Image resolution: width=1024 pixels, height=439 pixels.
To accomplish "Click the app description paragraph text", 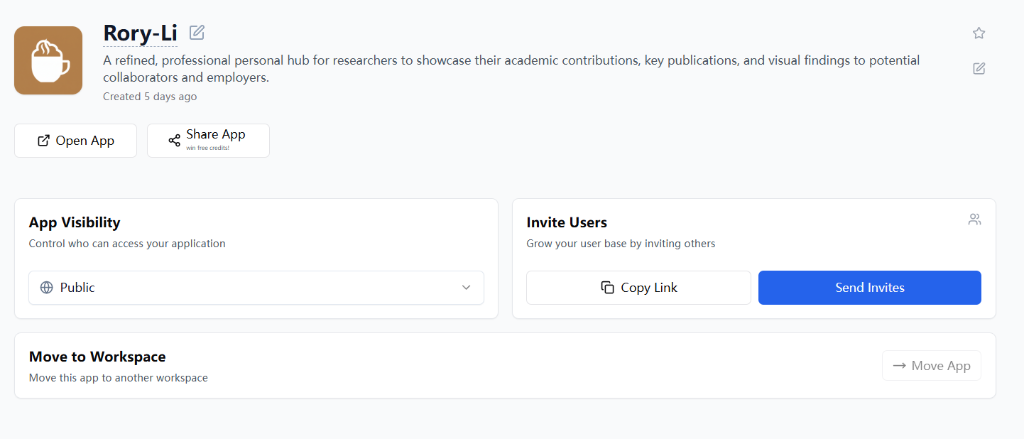I will 511,69.
